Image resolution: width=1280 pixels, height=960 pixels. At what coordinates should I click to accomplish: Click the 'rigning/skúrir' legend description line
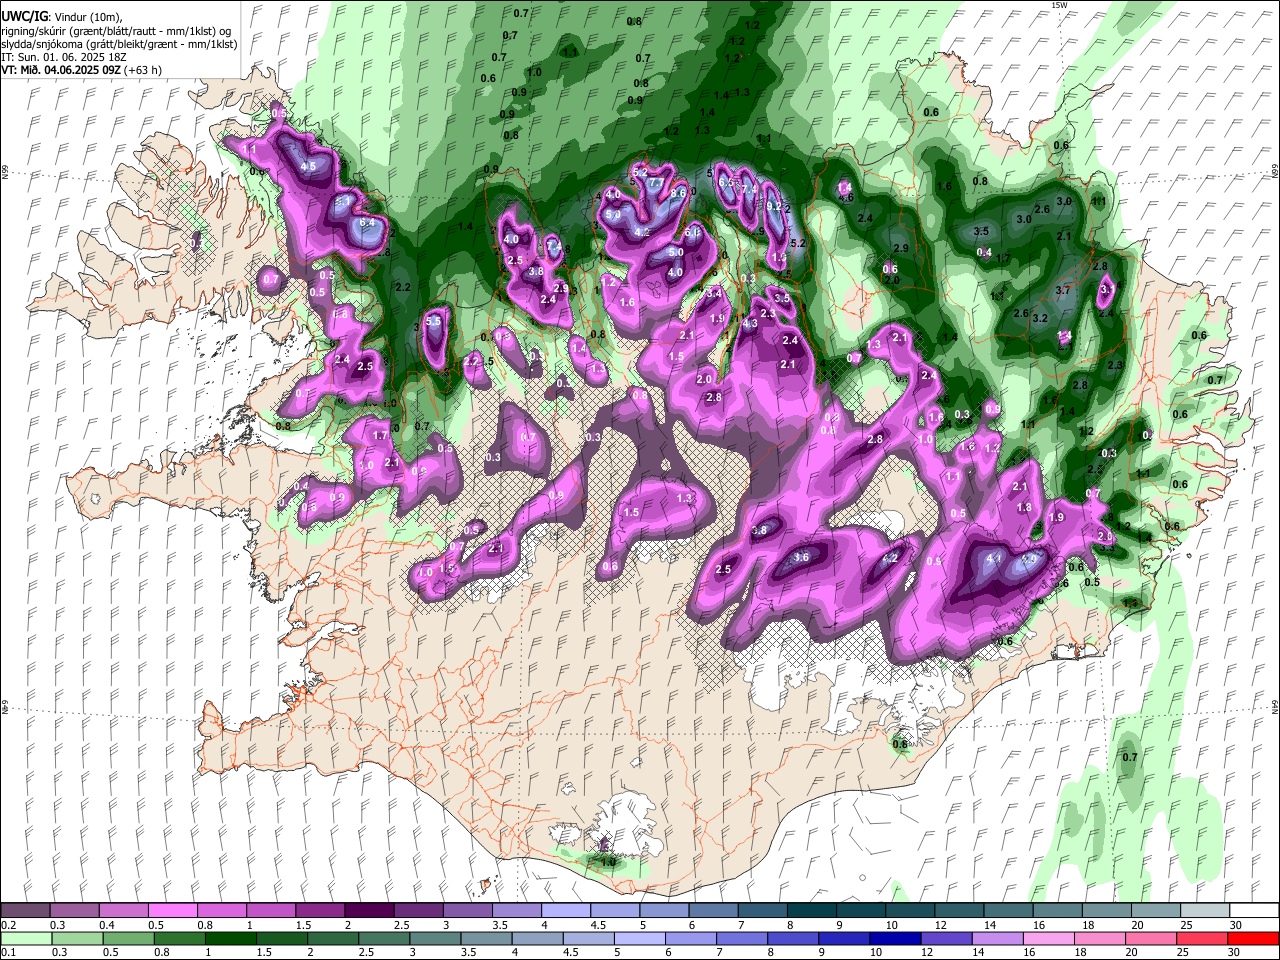(x=115, y=31)
